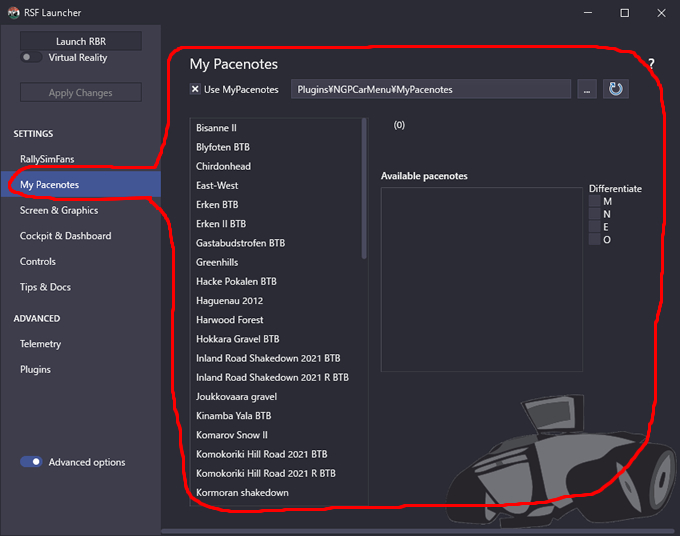Click the browse folder ellipsis button
680x536 pixels.
point(587,89)
